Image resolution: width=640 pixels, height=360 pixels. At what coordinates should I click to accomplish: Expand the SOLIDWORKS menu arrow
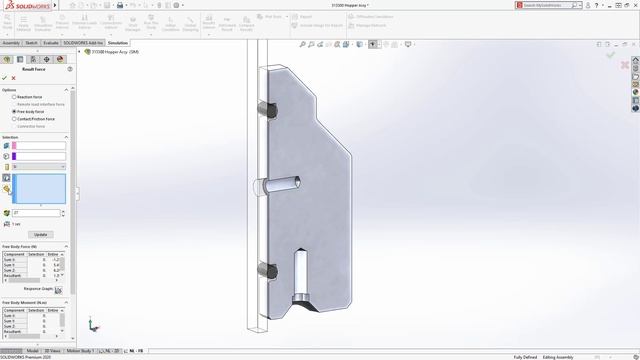55,5
